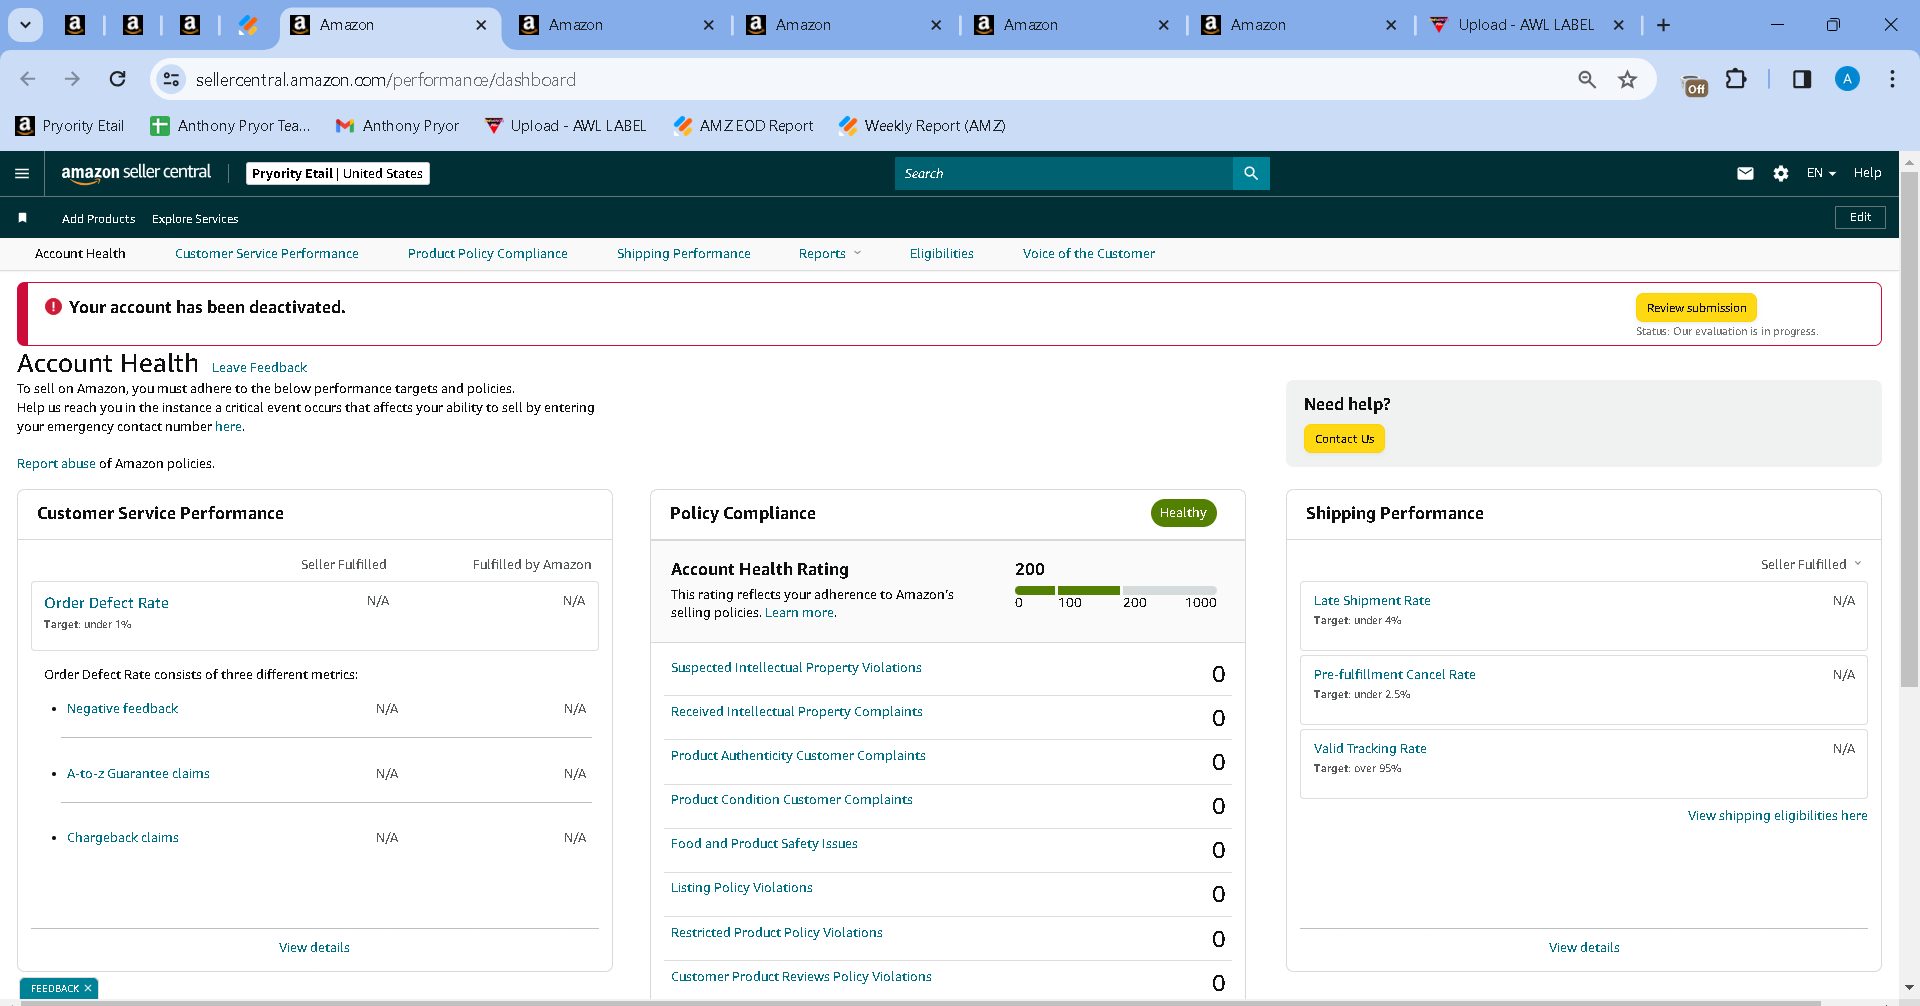
Task: Click the Edit button in the navigation bar
Action: coord(1860,217)
